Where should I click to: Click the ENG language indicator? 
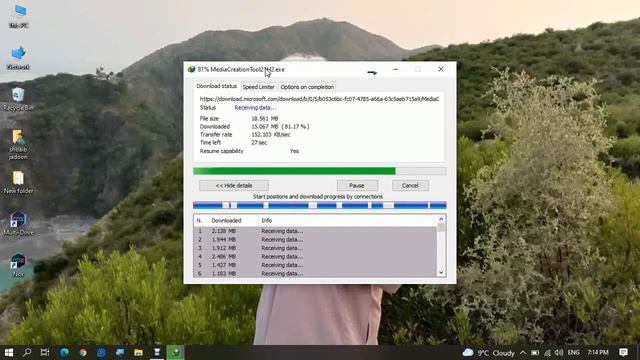pos(573,353)
